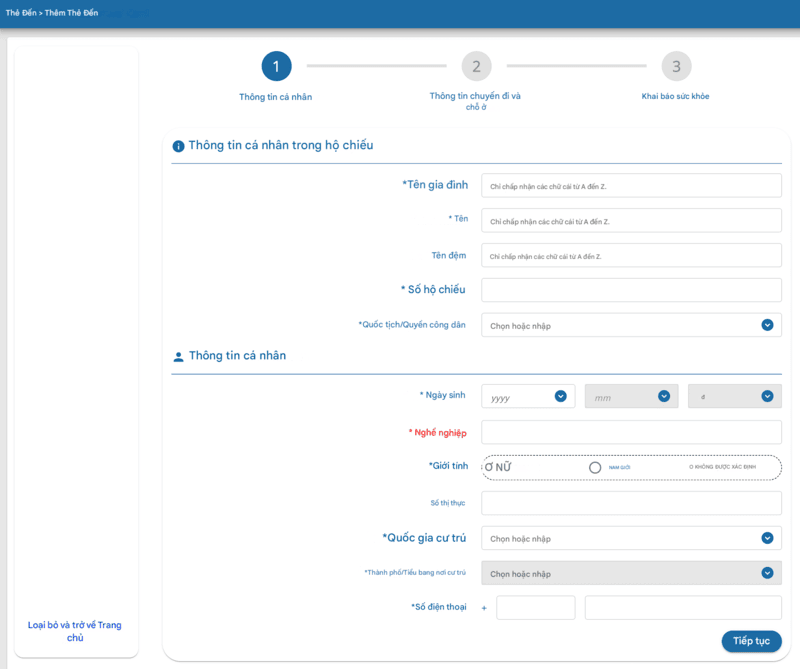Click Loại bỏ và trở về Trang chủ link
800x669 pixels.
pyautogui.click(x=74, y=631)
